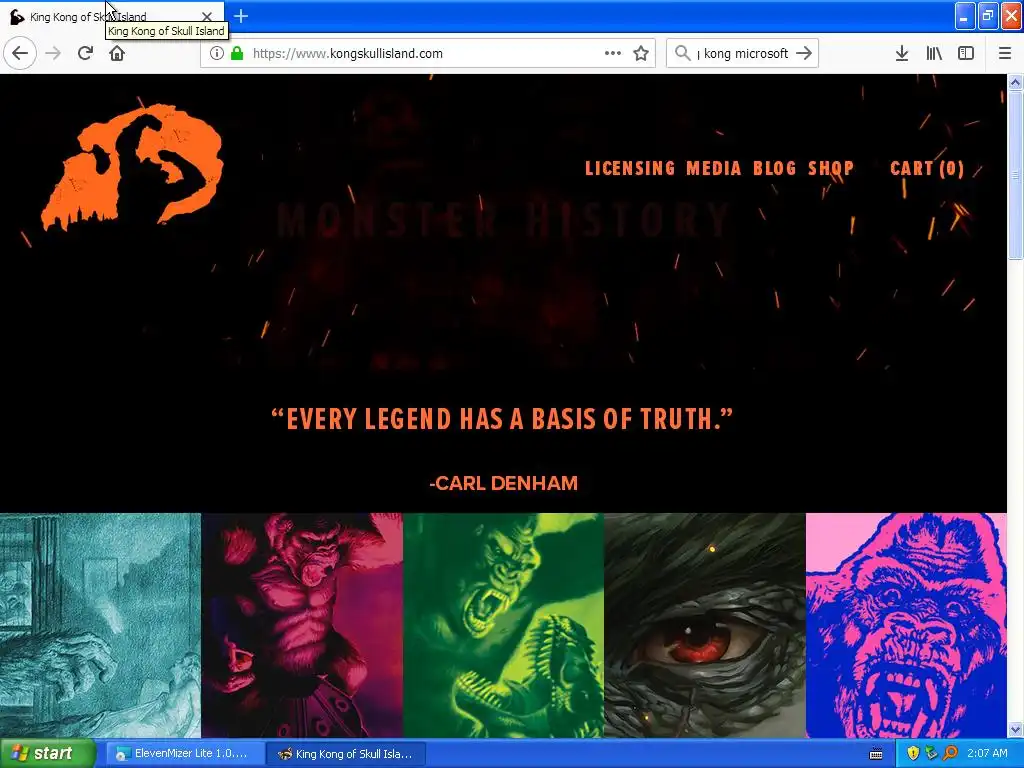Open the Firefox hamburger menu
This screenshot has height=768, width=1024.
point(1005,54)
